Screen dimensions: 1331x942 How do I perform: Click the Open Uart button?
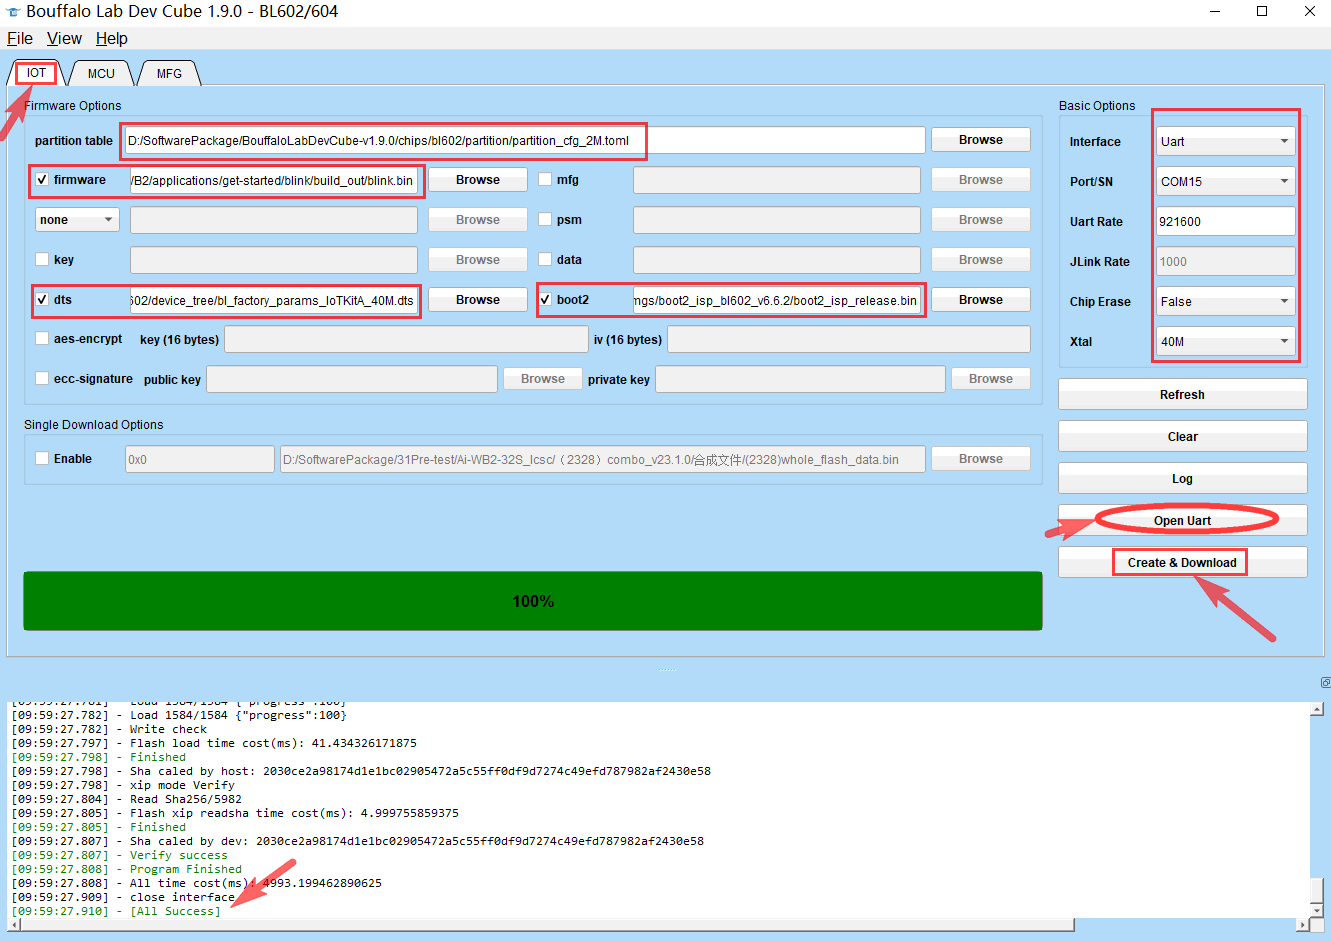[x=1183, y=520]
